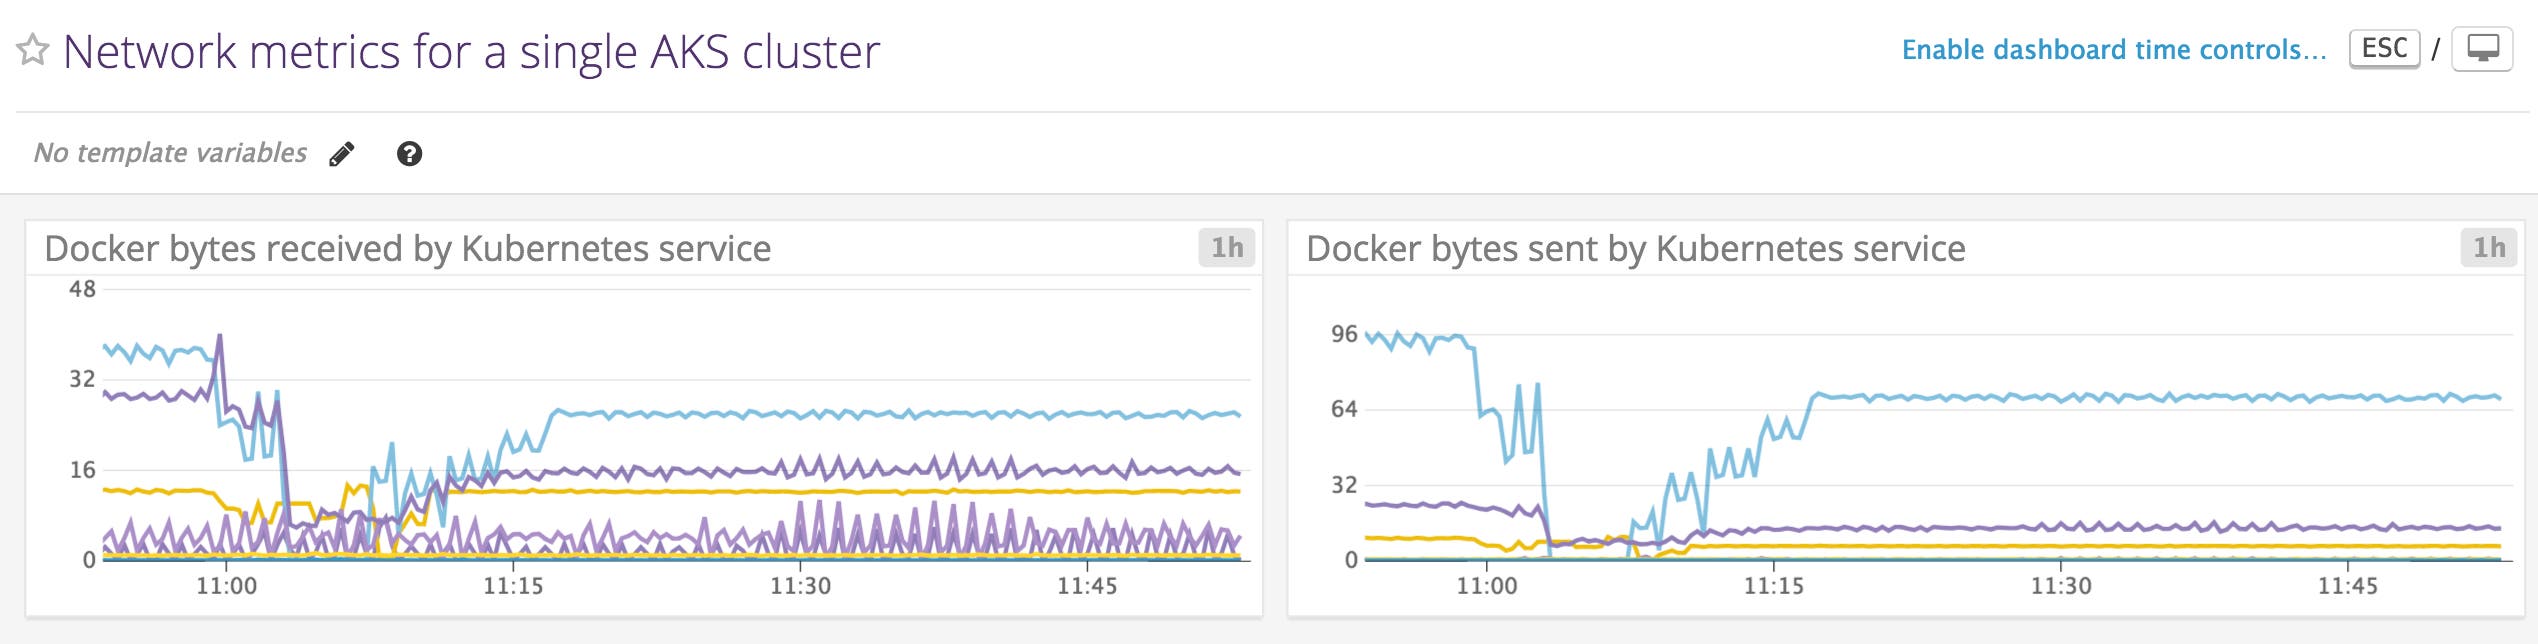The height and width of the screenshot is (644, 2538).
Task: Enter TV mode via the monitor icon
Action: tap(2482, 49)
